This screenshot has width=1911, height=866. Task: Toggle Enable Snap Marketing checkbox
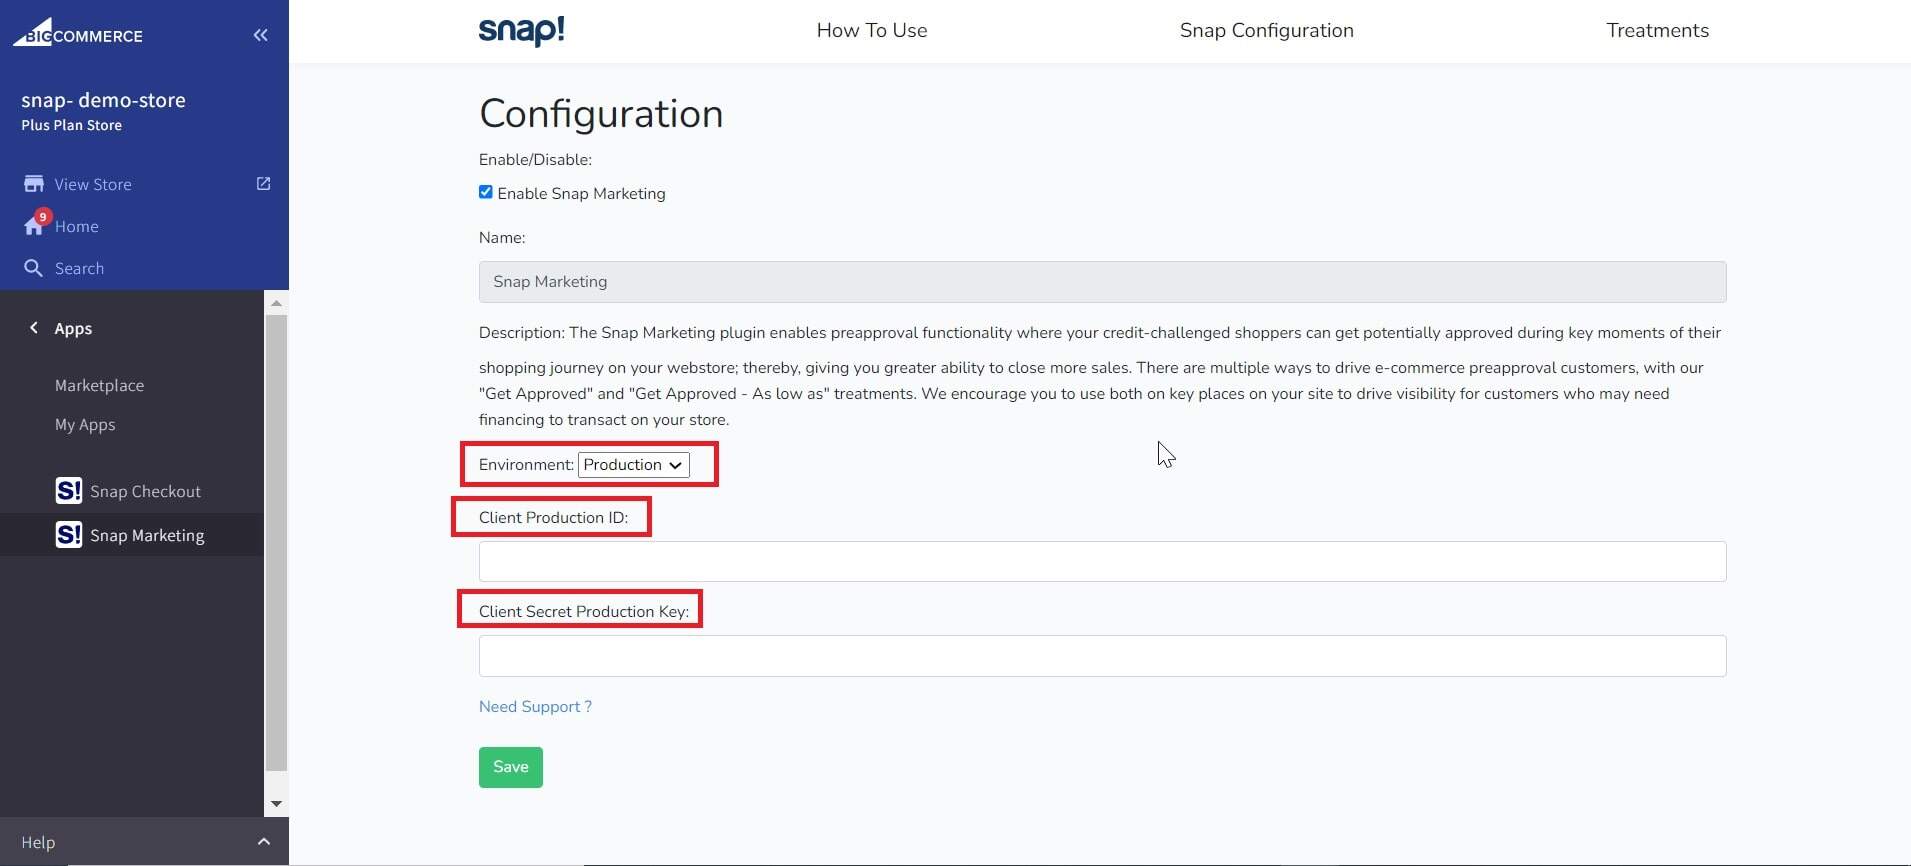point(486,192)
